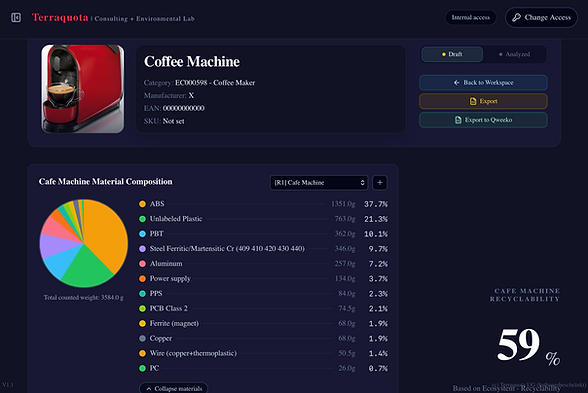Click the gray Copper color dot

click(142, 338)
